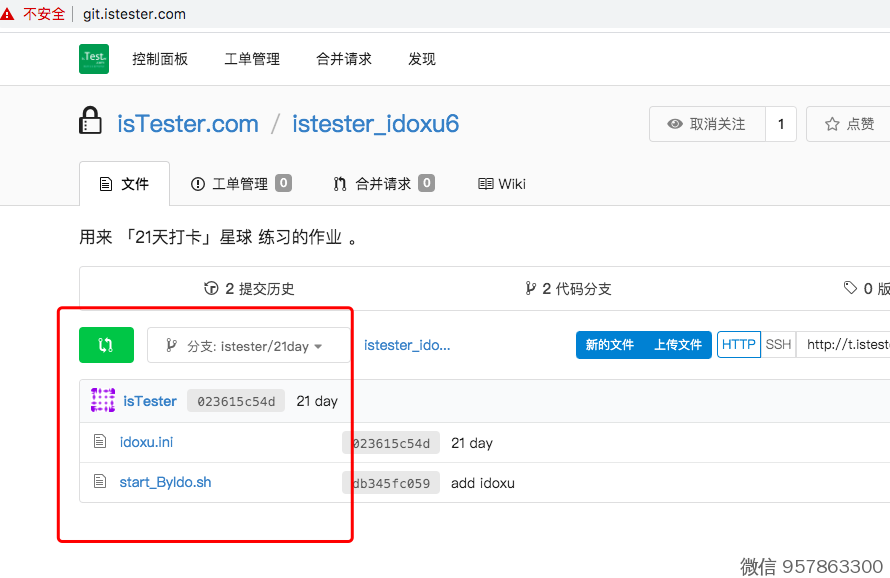Click the isTester green logo icon
Viewport: 890px width, 578px height.
[x=94, y=59]
